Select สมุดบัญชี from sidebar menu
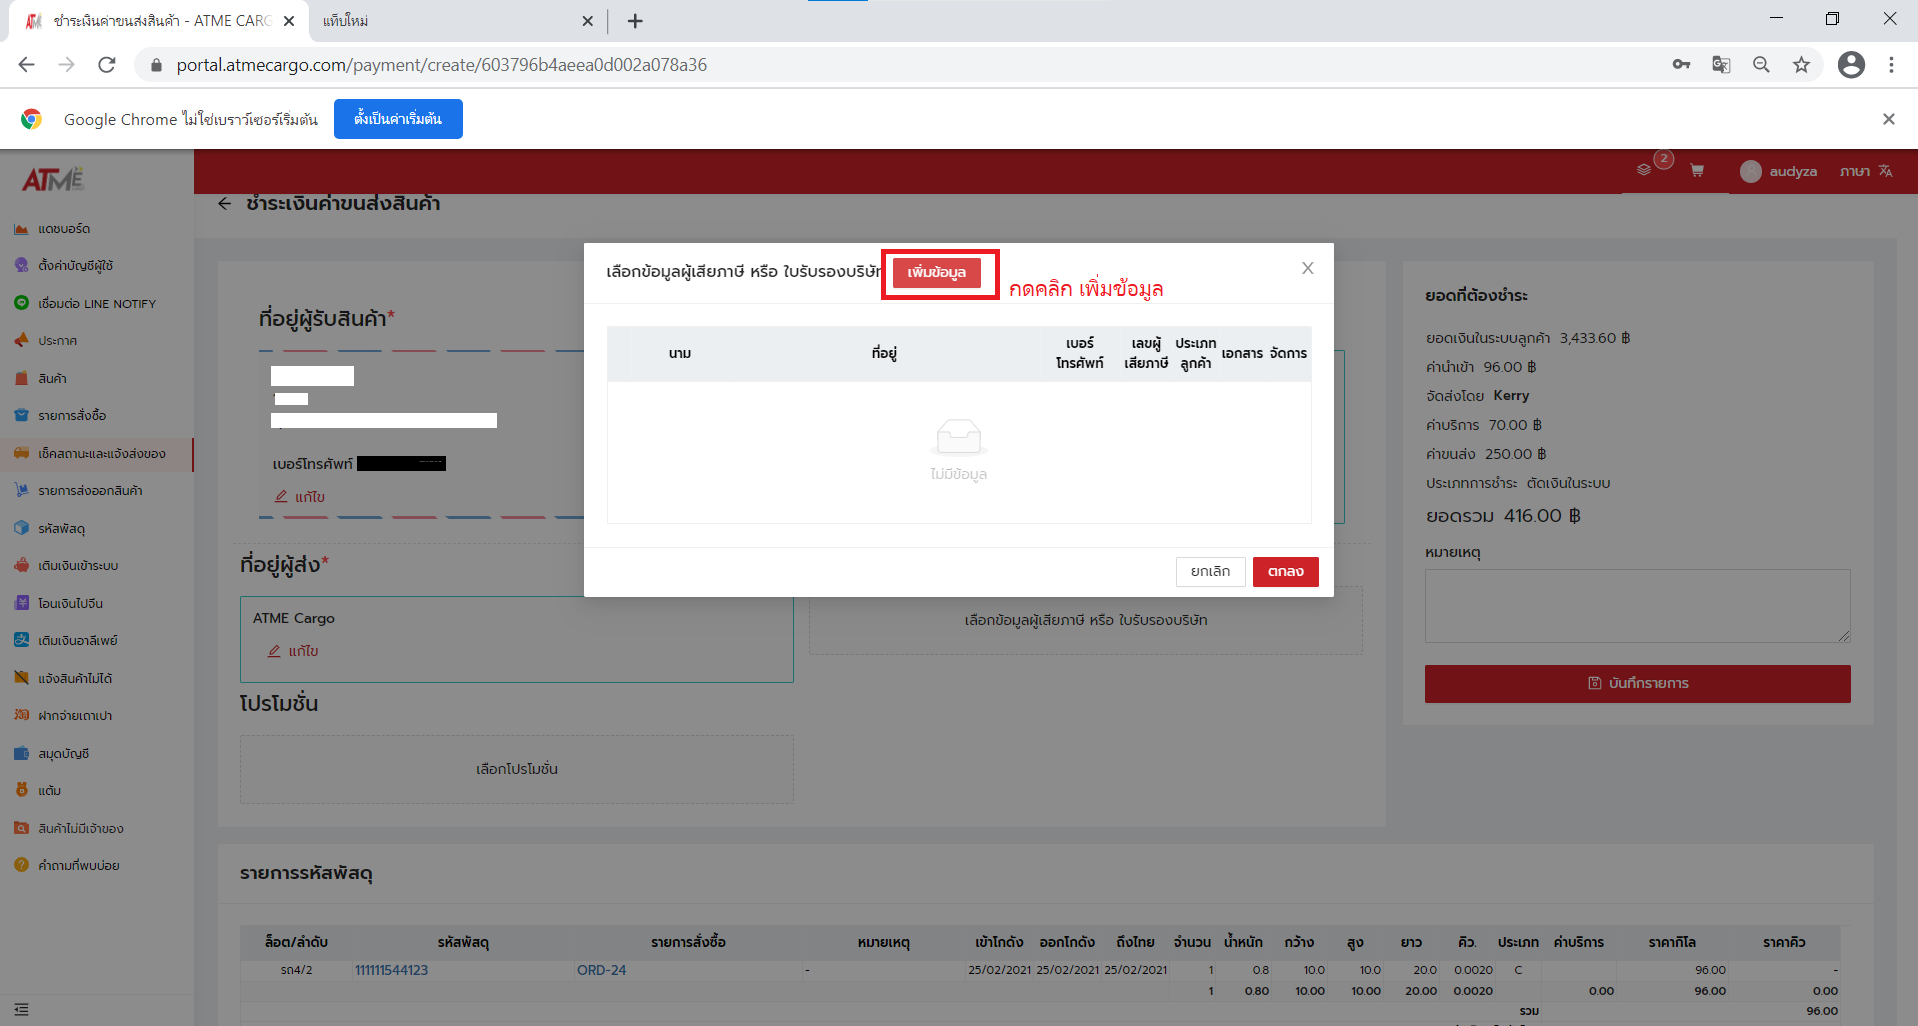Image resolution: width=1918 pixels, height=1026 pixels. 64,754
